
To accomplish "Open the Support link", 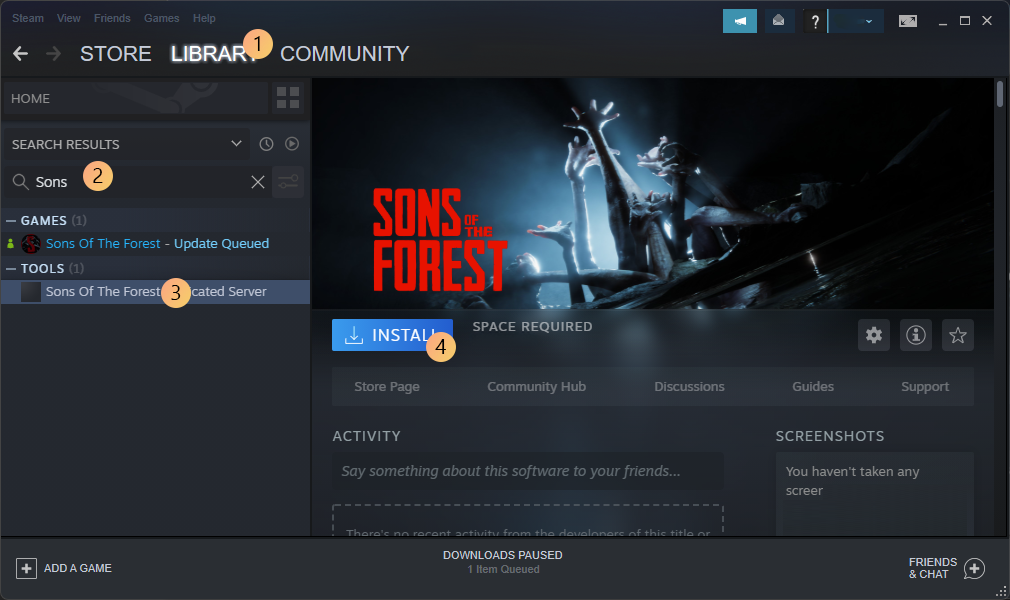I will (x=925, y=387).
